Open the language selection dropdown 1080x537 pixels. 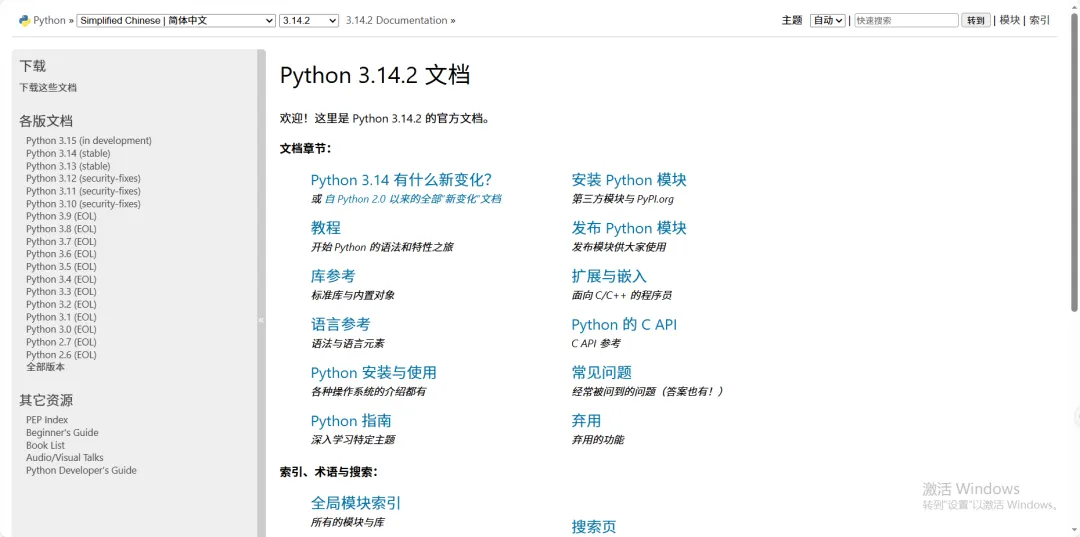[x=176, y=20]
